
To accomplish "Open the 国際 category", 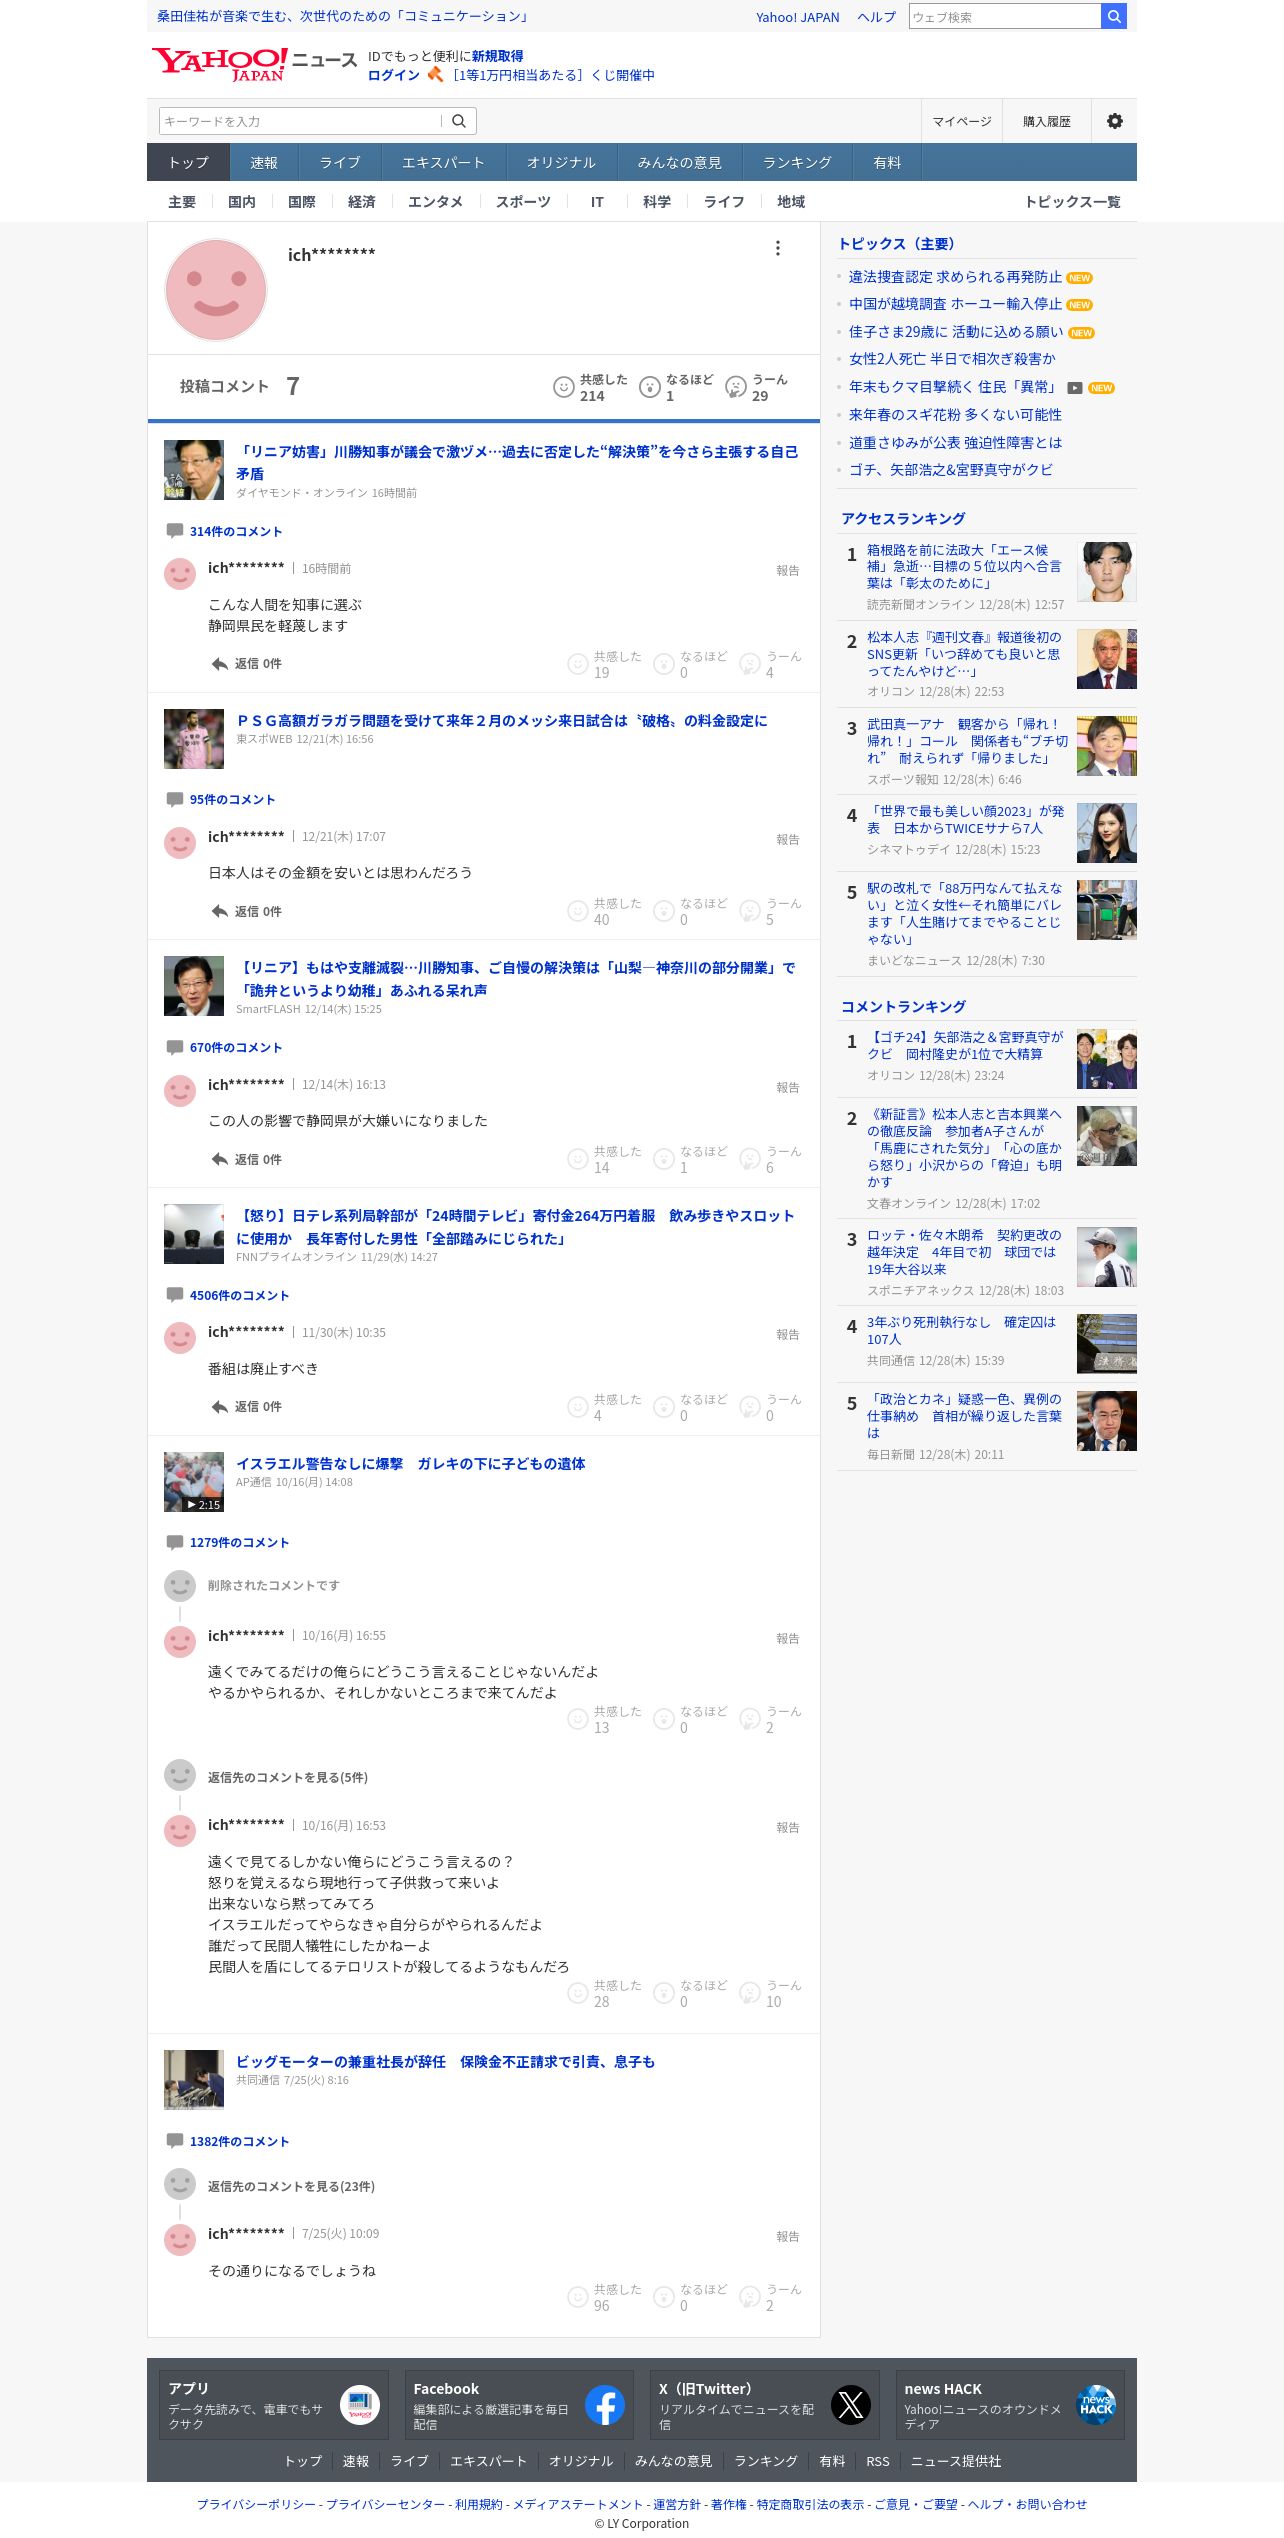I will tap(302, 202).
